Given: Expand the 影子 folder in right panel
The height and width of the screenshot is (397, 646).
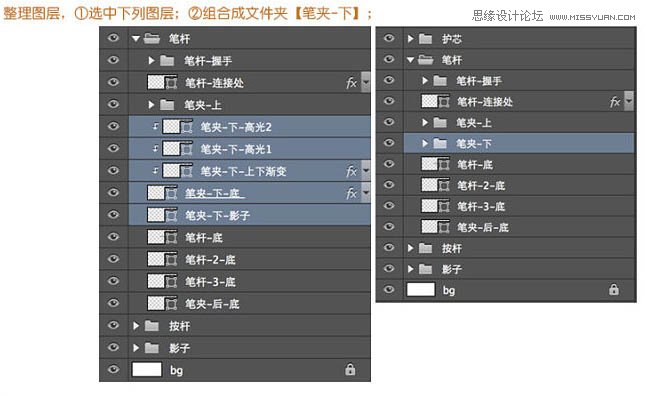Looking at the screenshot, I should coord(410,269).
